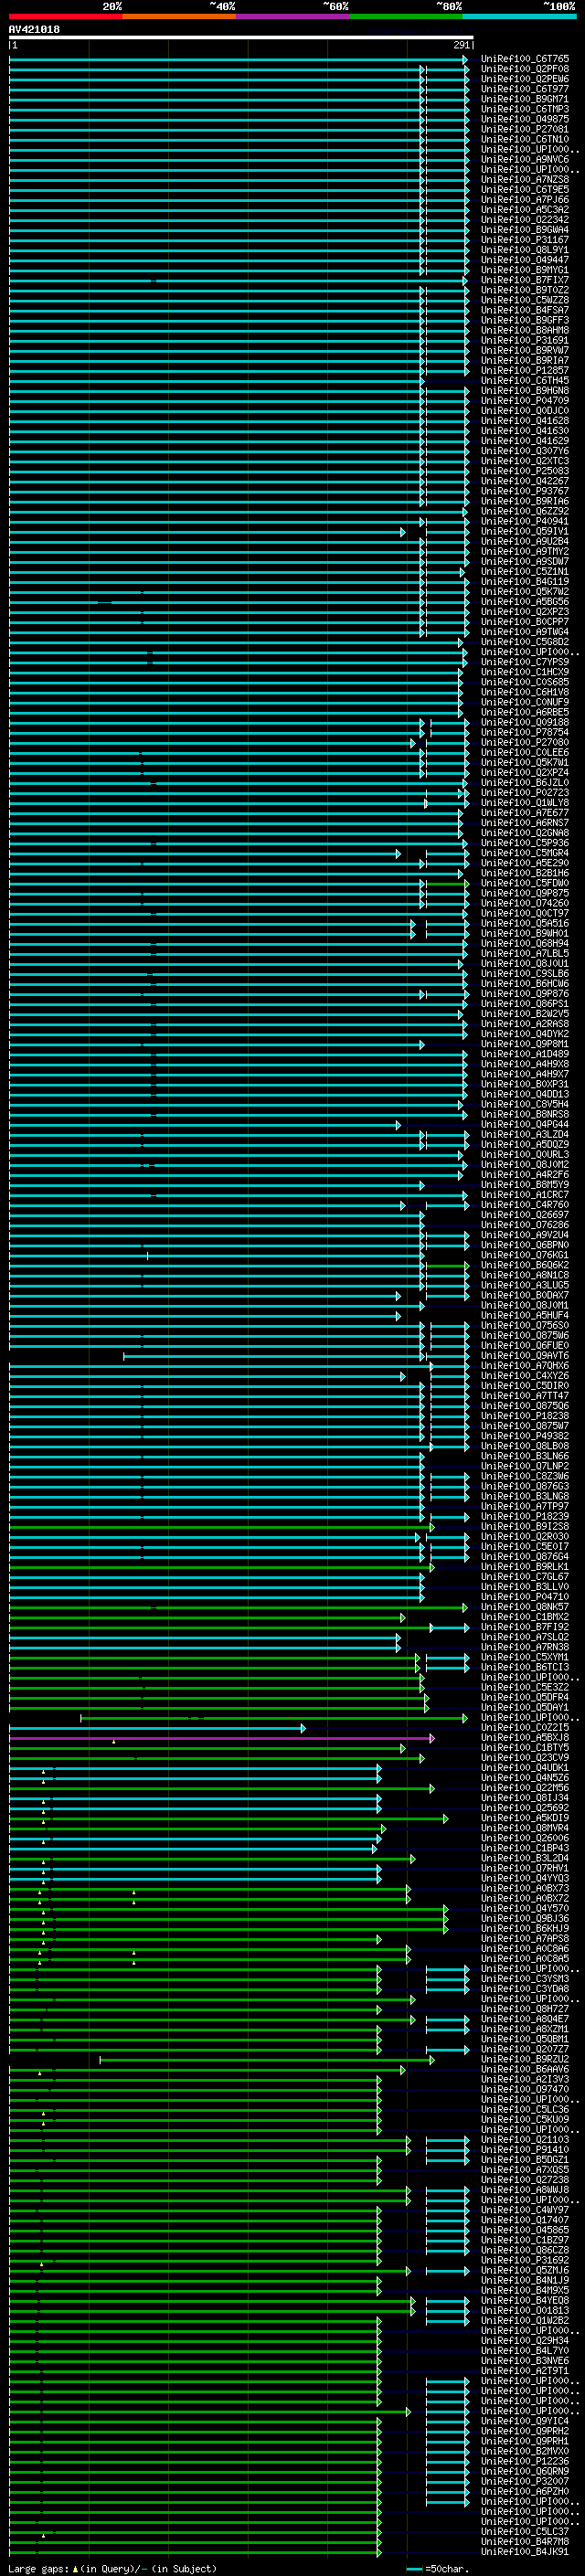Select hit label UniRef100_A9NVC6

(x=525, y=159)
